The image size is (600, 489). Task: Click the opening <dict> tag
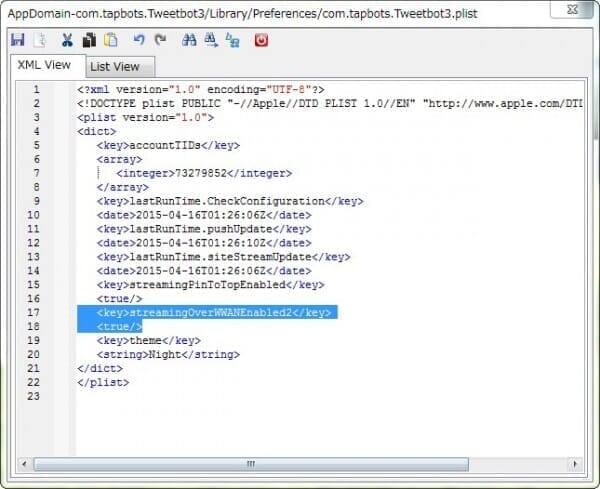[x=96, y=131]
